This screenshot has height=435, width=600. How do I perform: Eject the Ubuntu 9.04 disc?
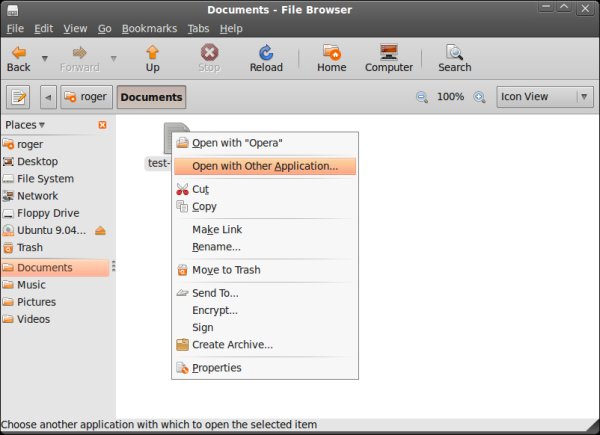(x=100, y=231)
